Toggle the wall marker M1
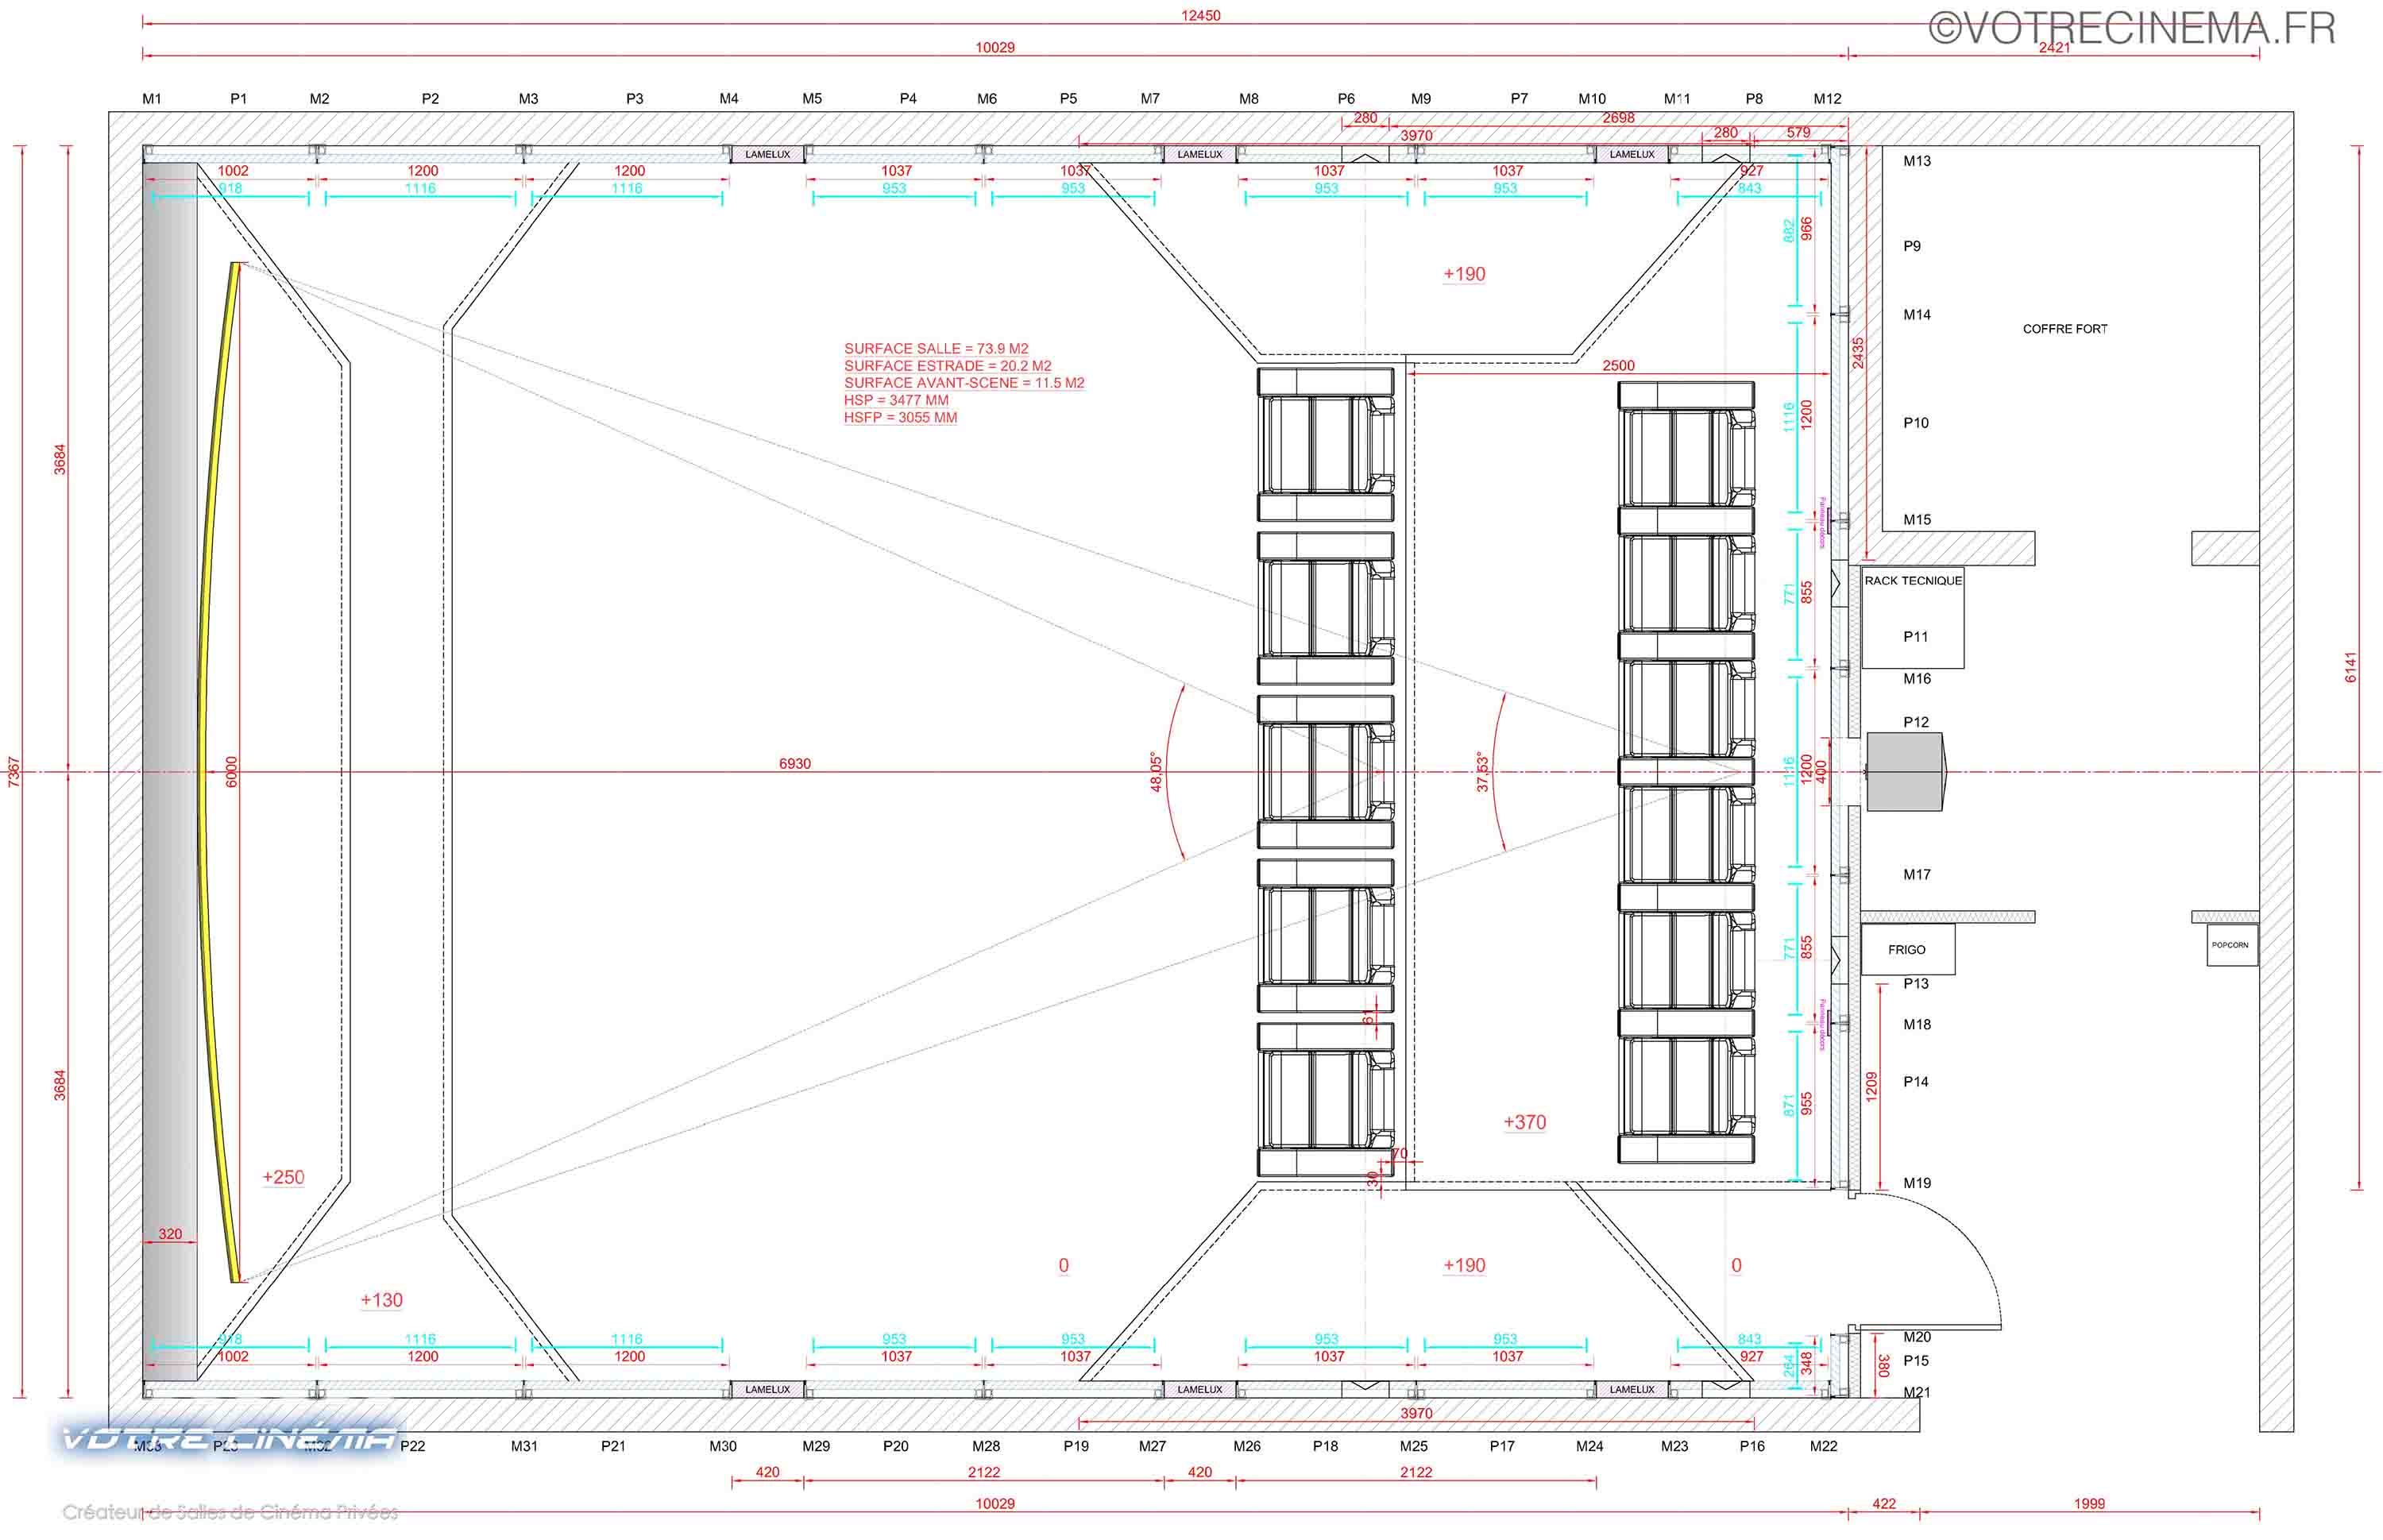Image resolution: width=2383 pixels, height=1540 pixels. [150, 98]
